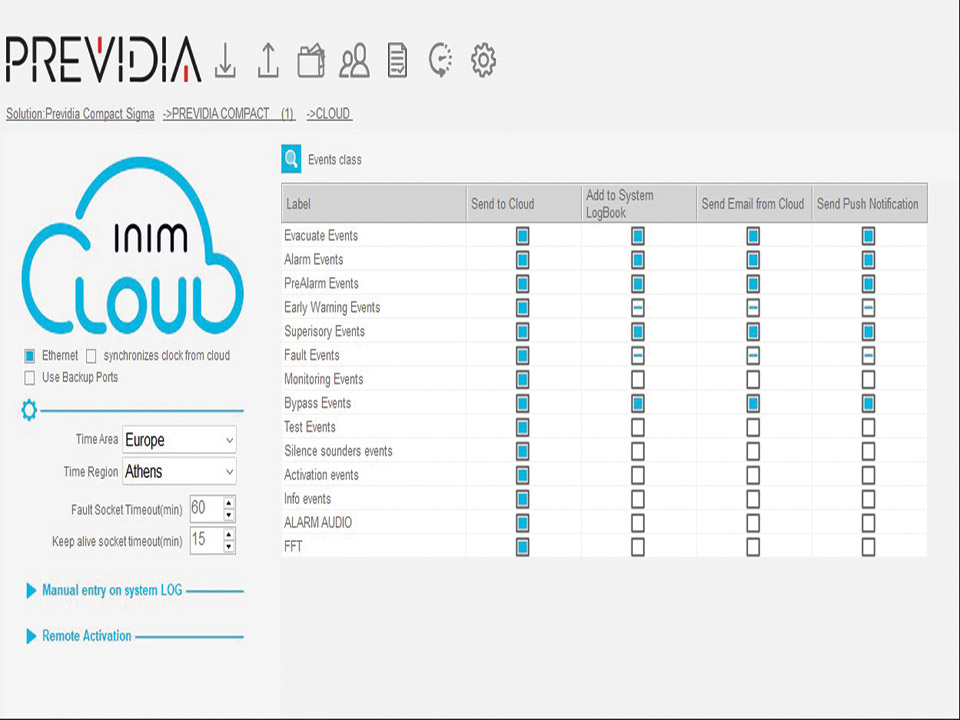Open the document checklist toolbar icon

click(x=397, y=60)
